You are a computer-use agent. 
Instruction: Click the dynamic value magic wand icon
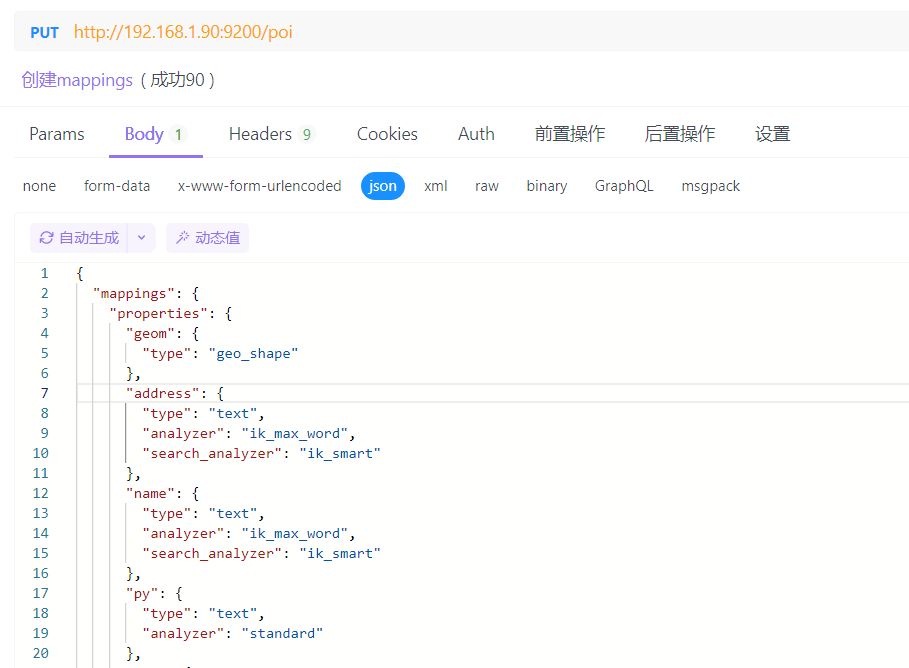pos(183,238)
